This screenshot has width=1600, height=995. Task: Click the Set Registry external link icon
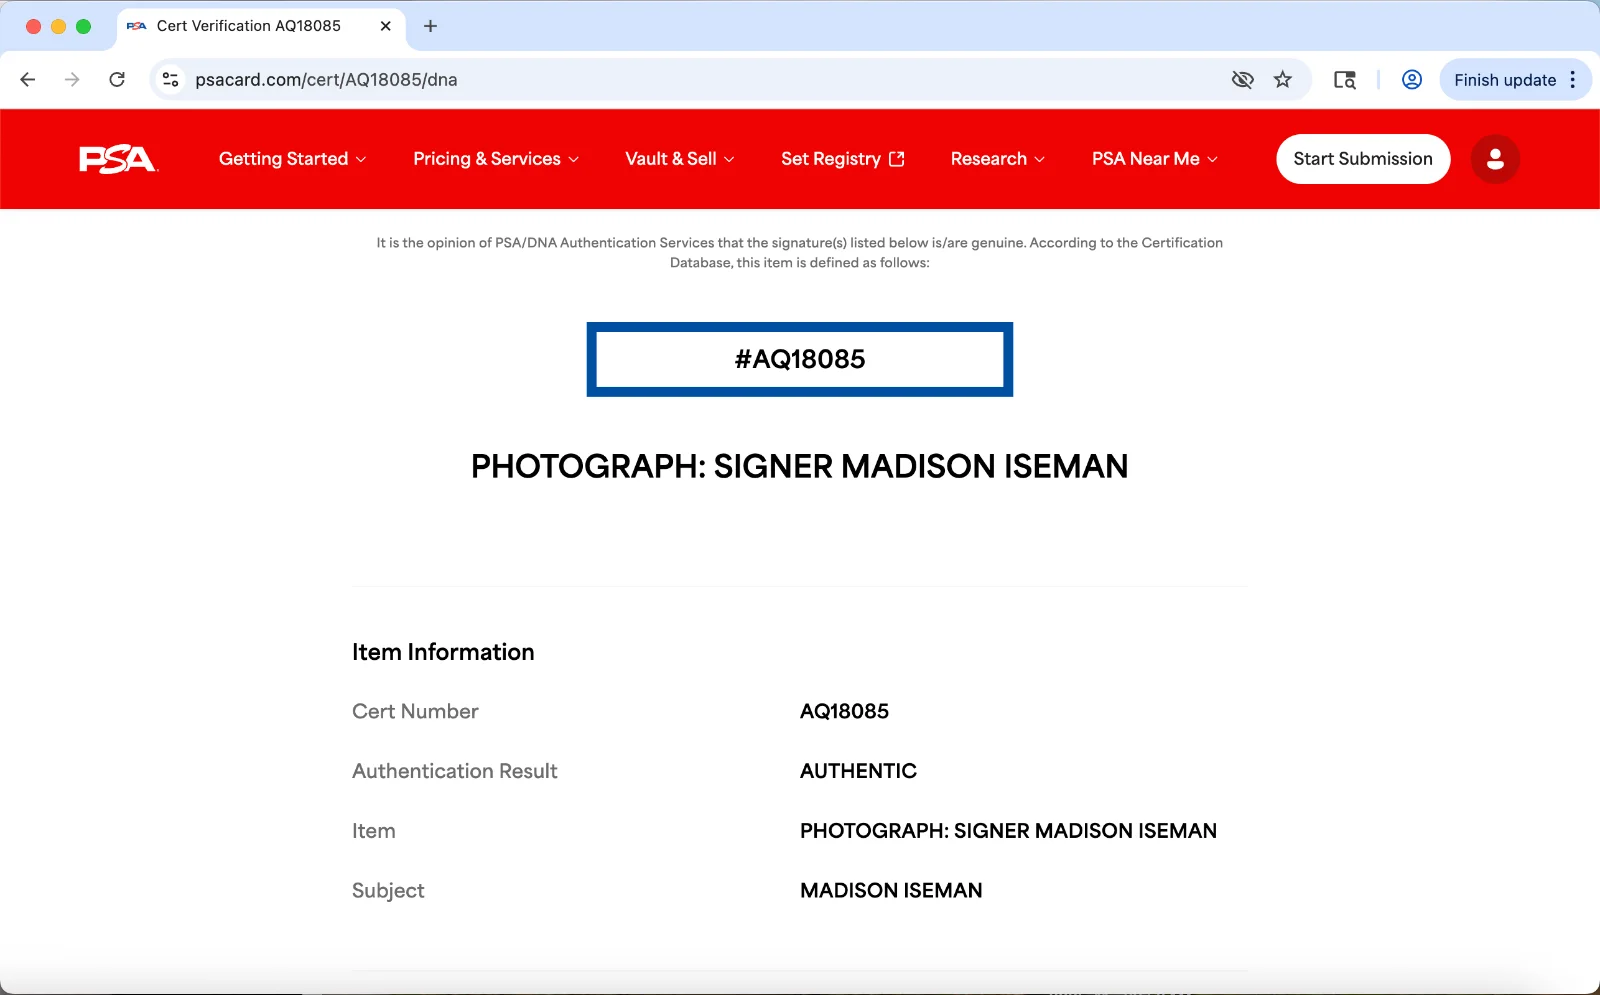click(x=897, y=159)
